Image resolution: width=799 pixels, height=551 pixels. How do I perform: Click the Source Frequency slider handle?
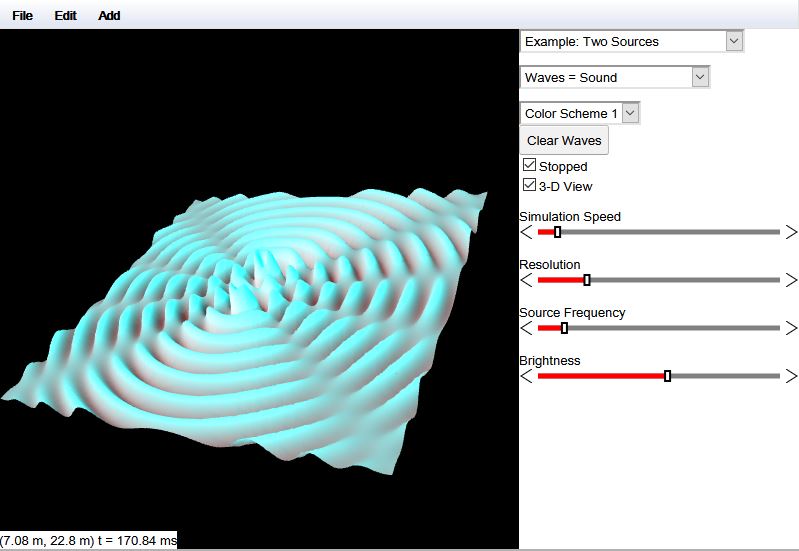[x=564, y=328]
